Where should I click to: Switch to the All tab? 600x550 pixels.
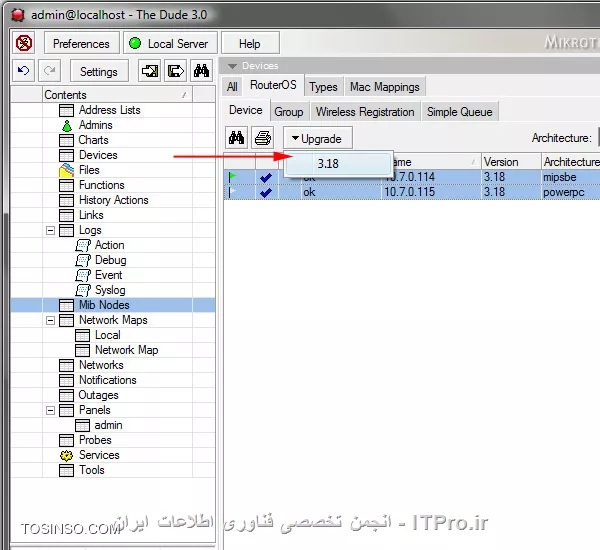232,87
